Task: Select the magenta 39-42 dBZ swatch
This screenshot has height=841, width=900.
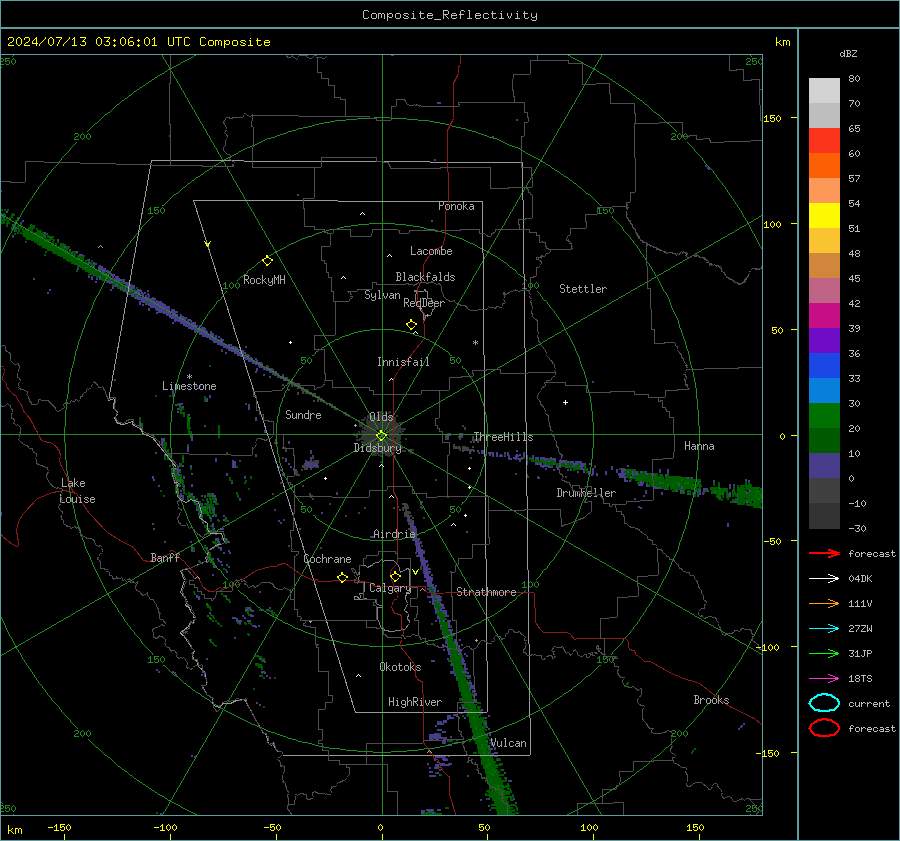Action: (x=824, y=315)
